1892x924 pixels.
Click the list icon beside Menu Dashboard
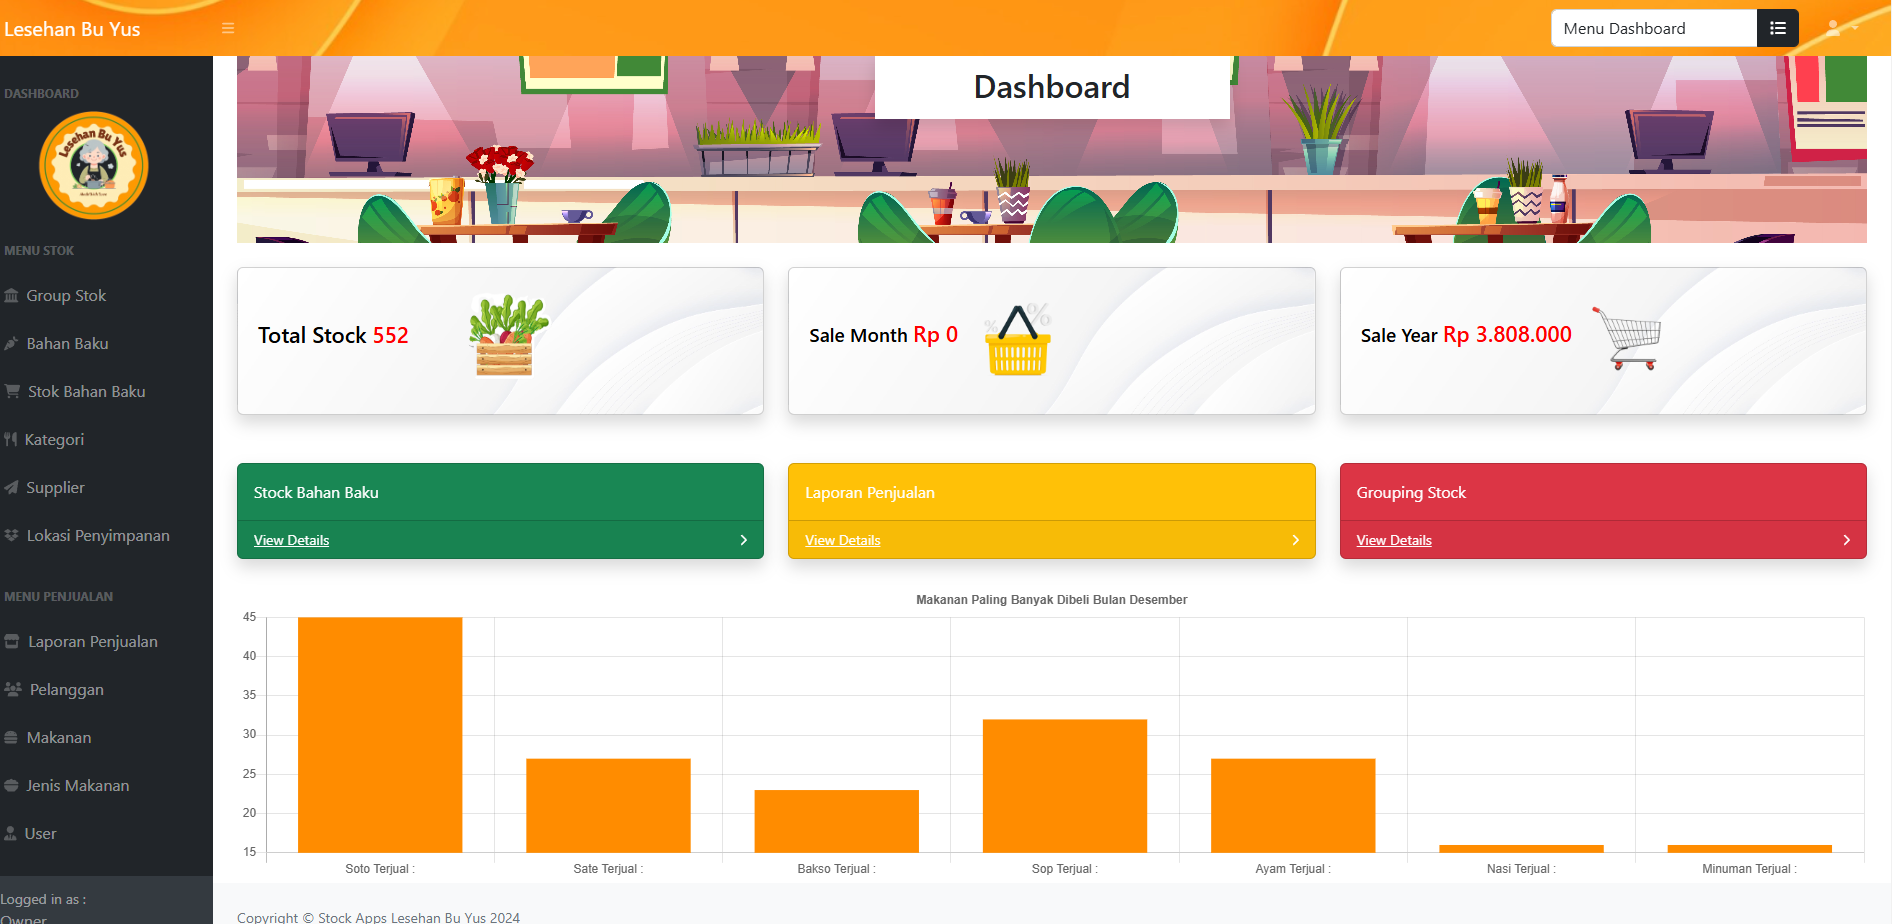click(x=1777, y=28)
